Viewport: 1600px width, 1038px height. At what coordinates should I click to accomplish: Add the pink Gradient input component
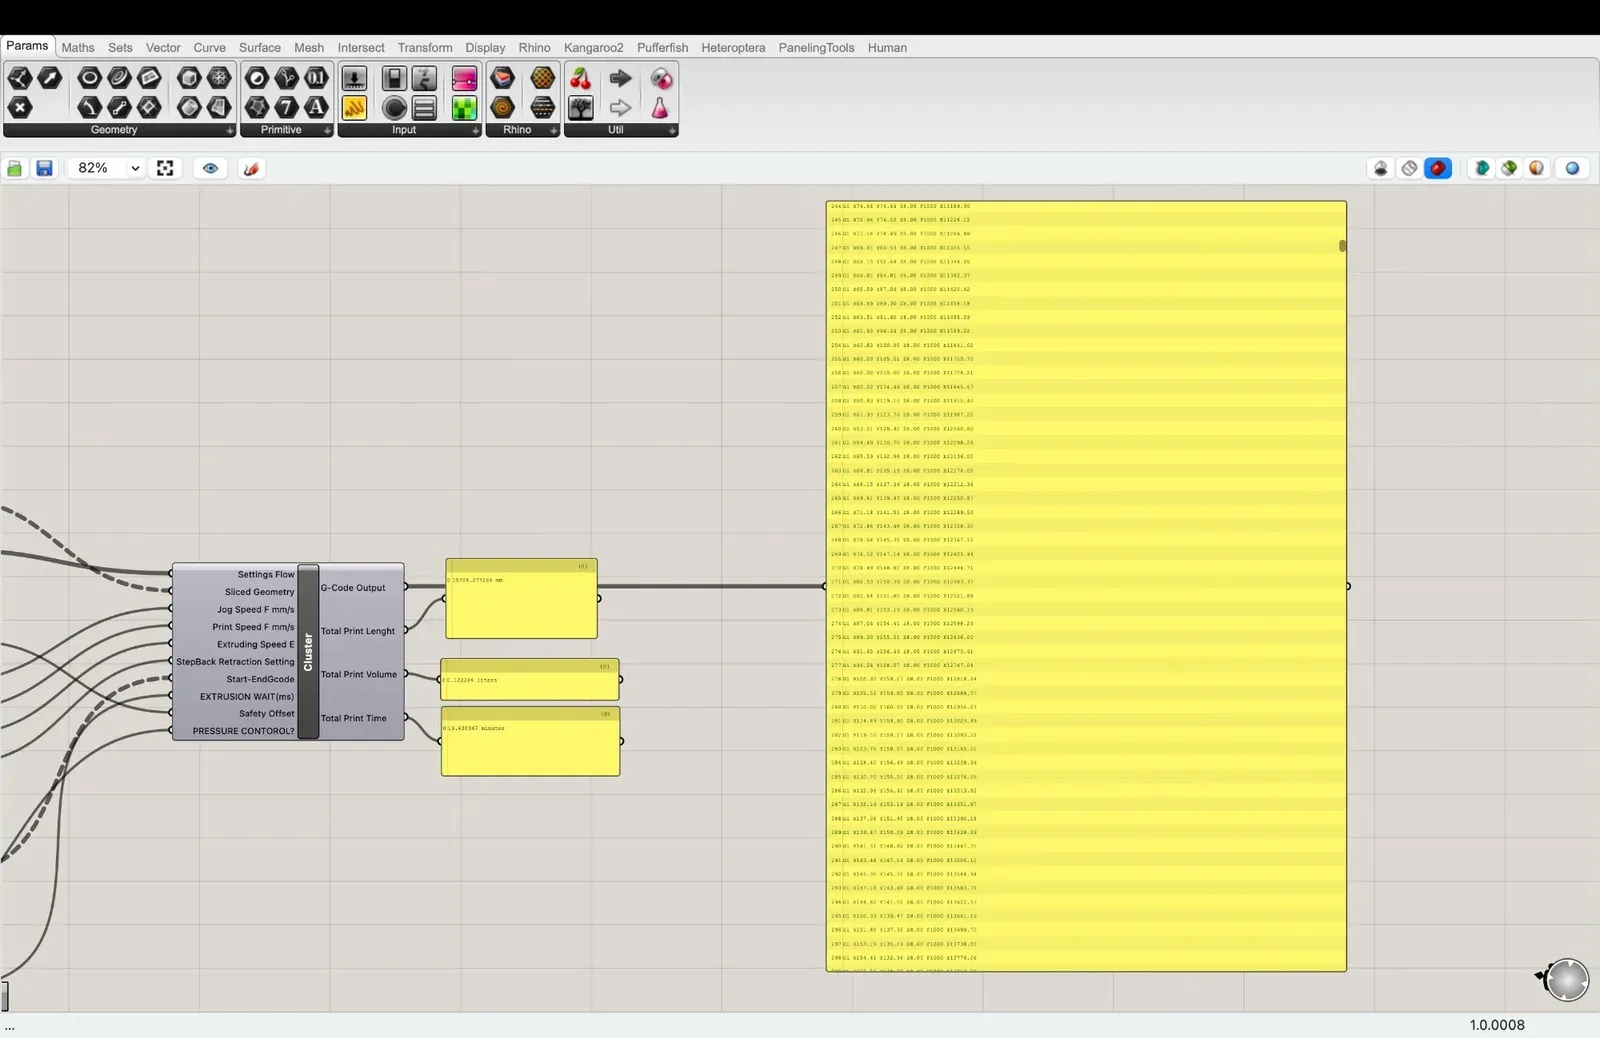(x=465, y=78)
